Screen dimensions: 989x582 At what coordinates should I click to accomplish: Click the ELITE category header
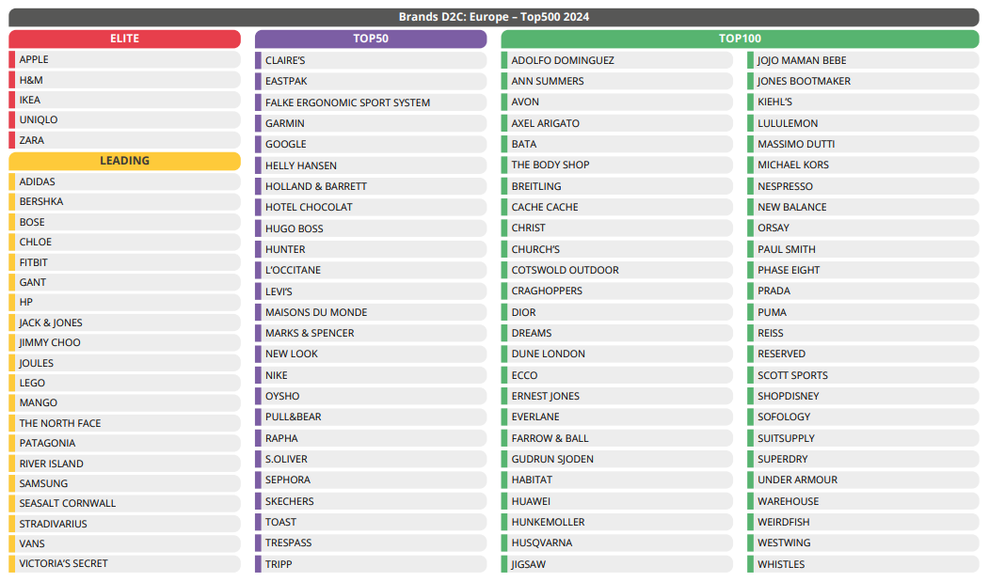124,38
